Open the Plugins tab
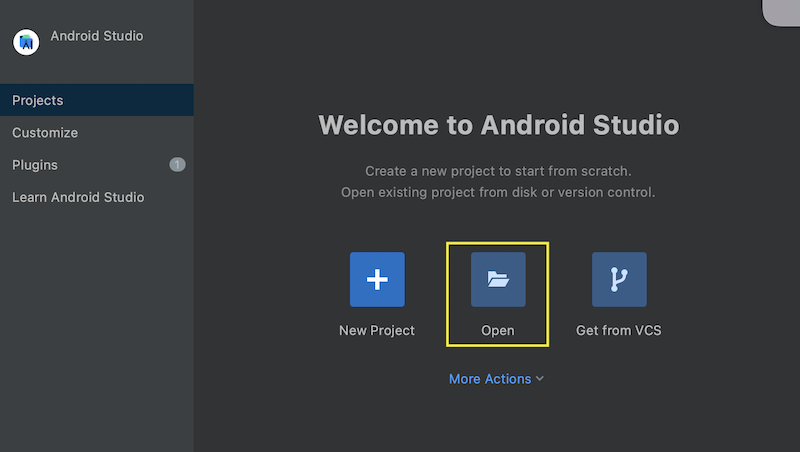The width and height of the screenshot is (800, 452). coord(96,165)
